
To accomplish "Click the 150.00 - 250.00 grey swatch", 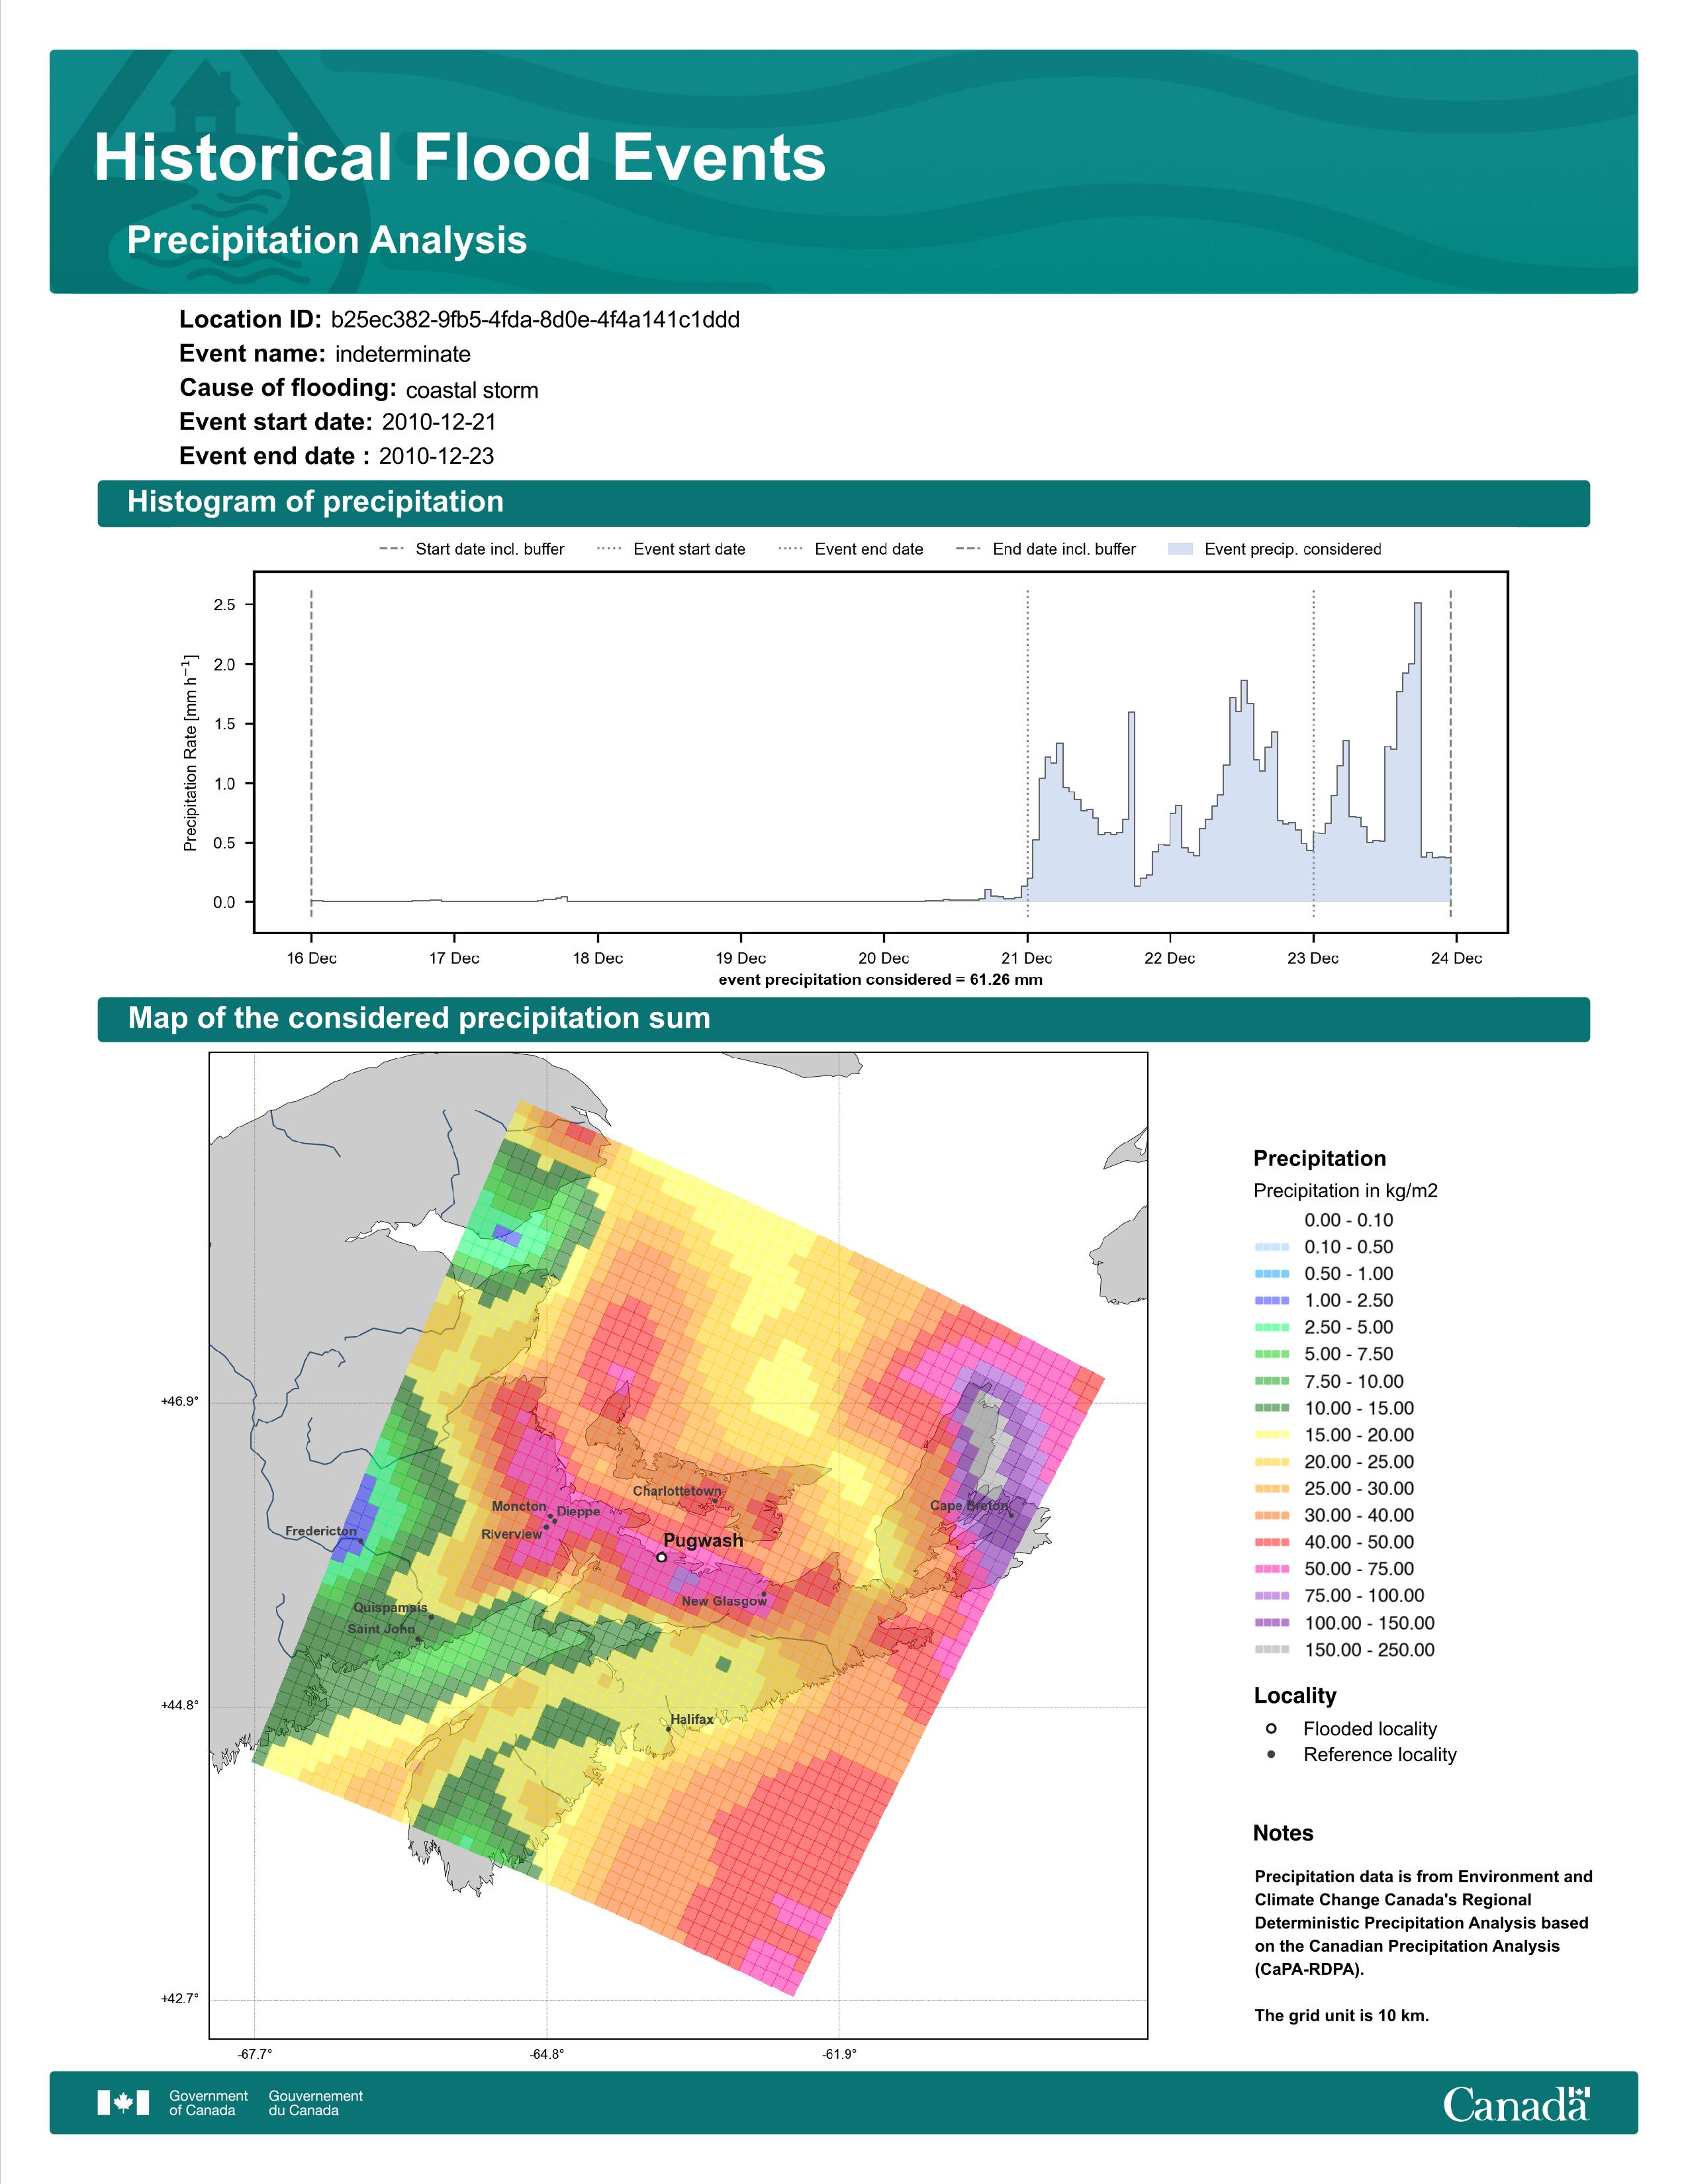I will [x=1271, y=1649].
